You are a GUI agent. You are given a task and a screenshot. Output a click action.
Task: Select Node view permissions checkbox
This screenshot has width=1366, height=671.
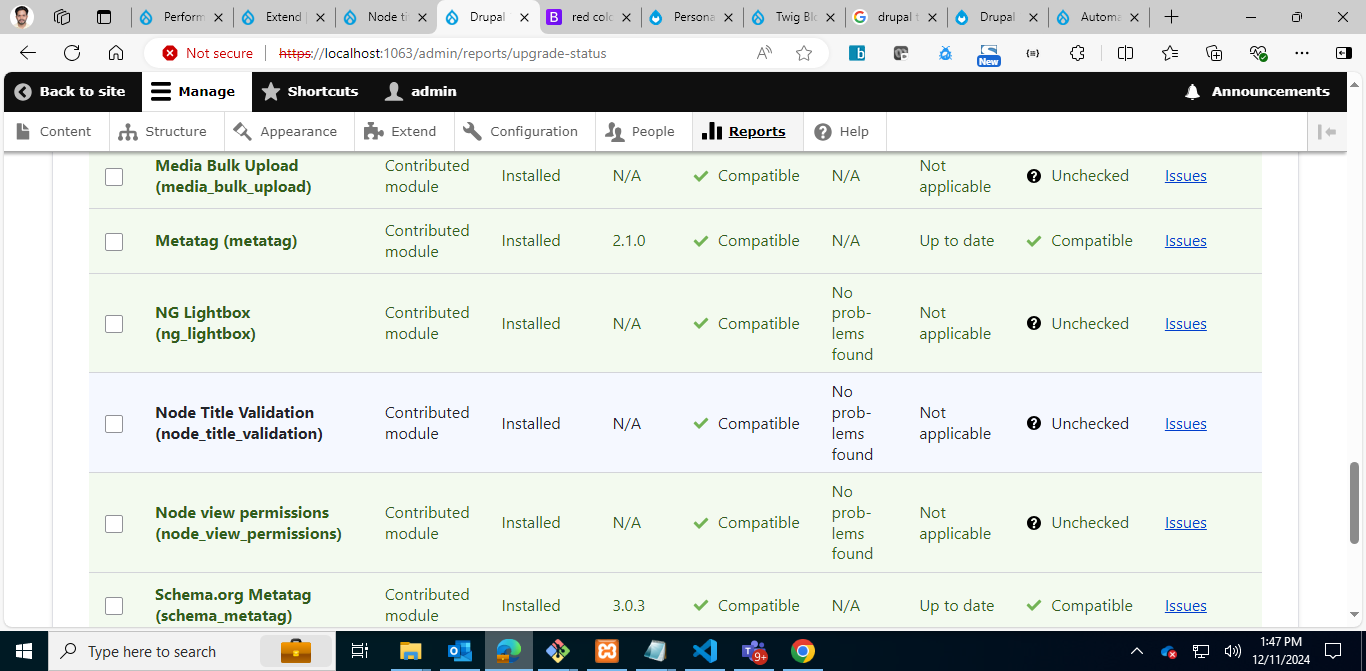pyautogui.click(x=114, y=524)
